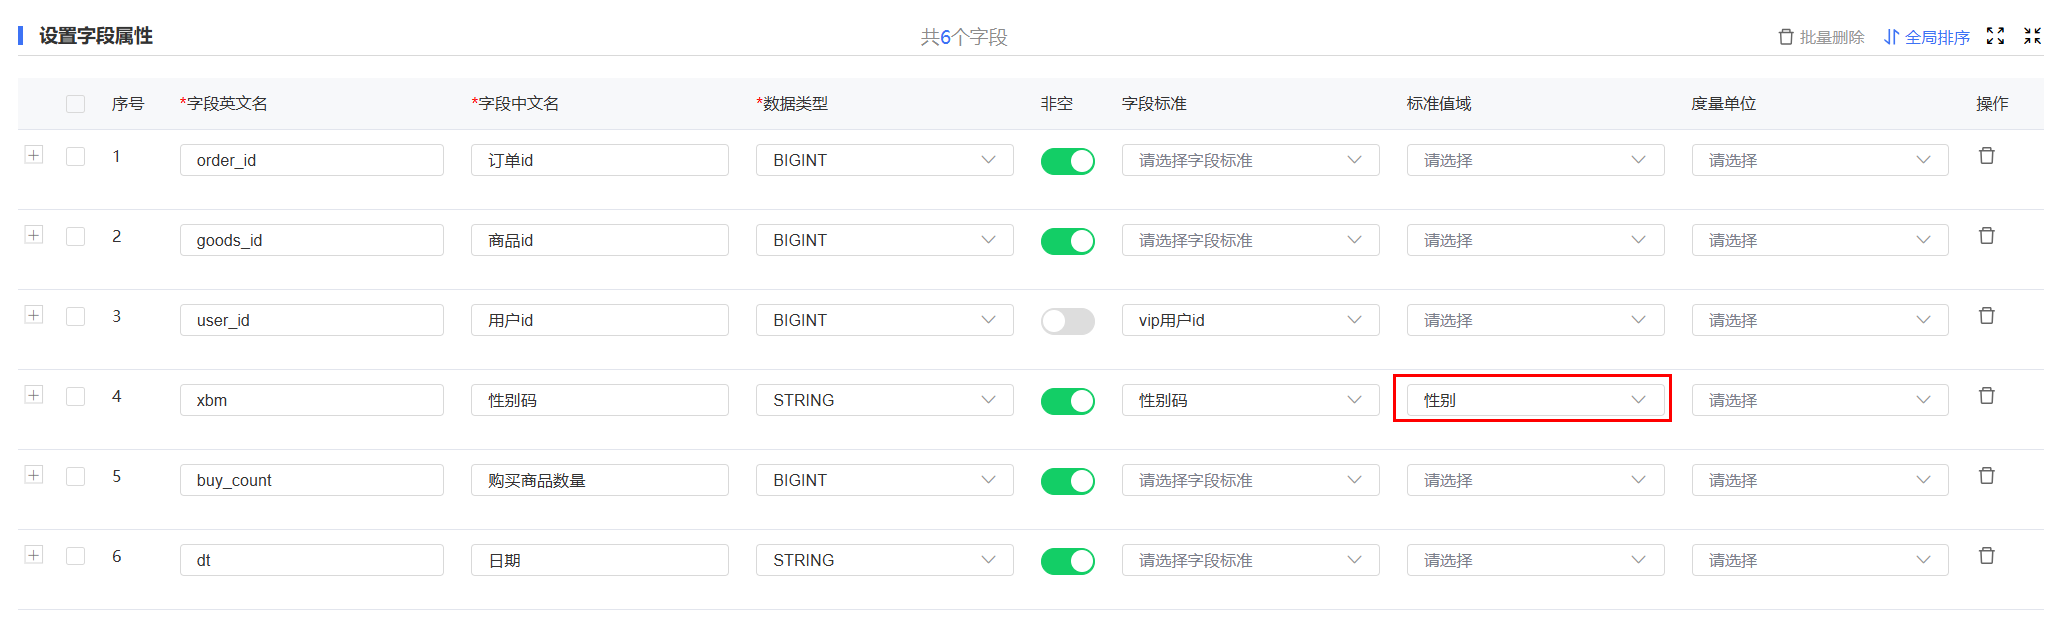Check the checkbox for row 3
Screen dimensions: 2061x642
[75, 316]
